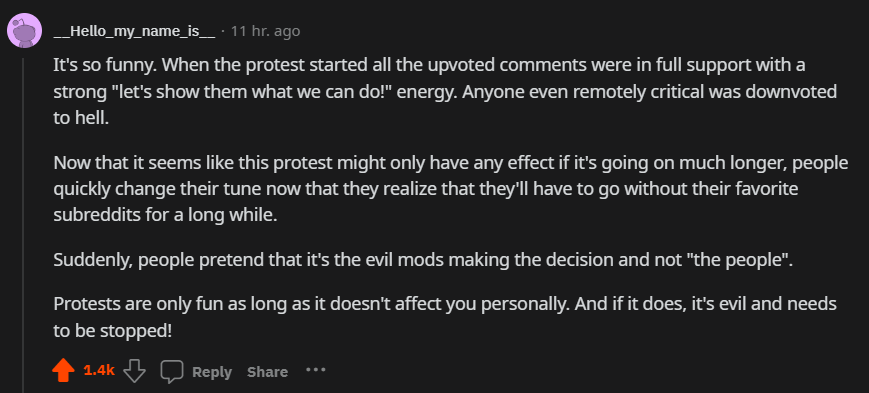
Task: Click the paragraph starting 'Protests are only fun'
Action: (x=445, y=317)
